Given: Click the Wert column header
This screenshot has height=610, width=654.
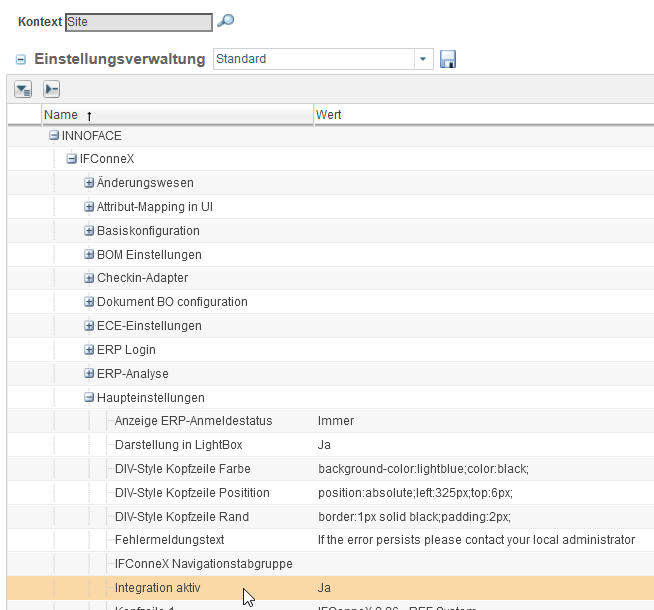Looking at the screenshot, I should [329, 115].
